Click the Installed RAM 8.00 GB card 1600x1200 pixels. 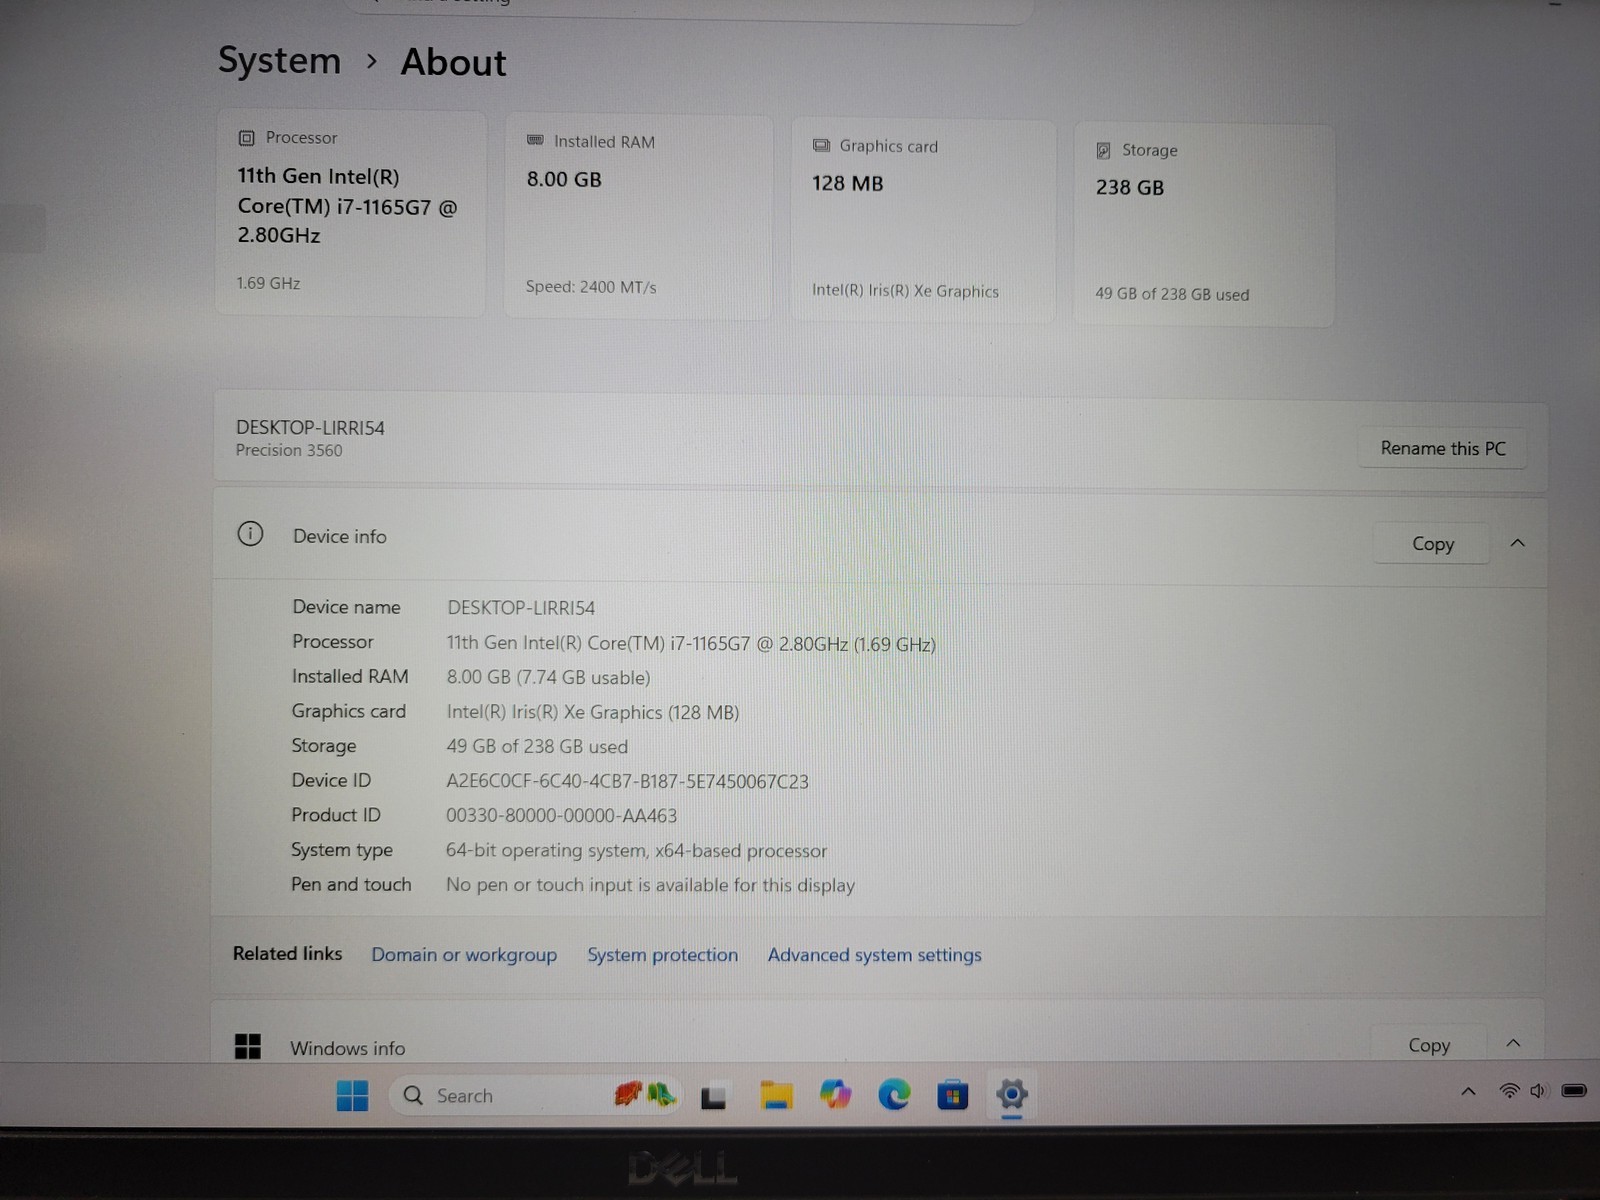click(x=638, y=216)
